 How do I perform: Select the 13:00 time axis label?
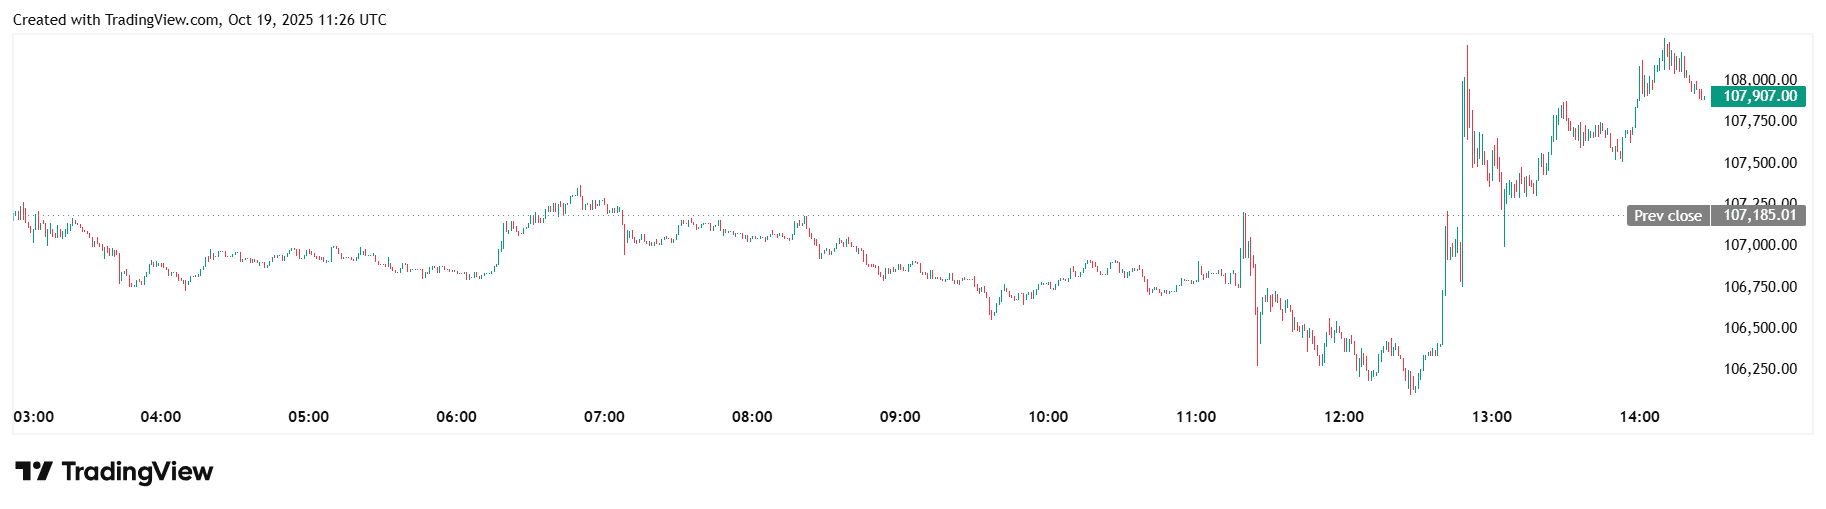[x=1492, y=417]
